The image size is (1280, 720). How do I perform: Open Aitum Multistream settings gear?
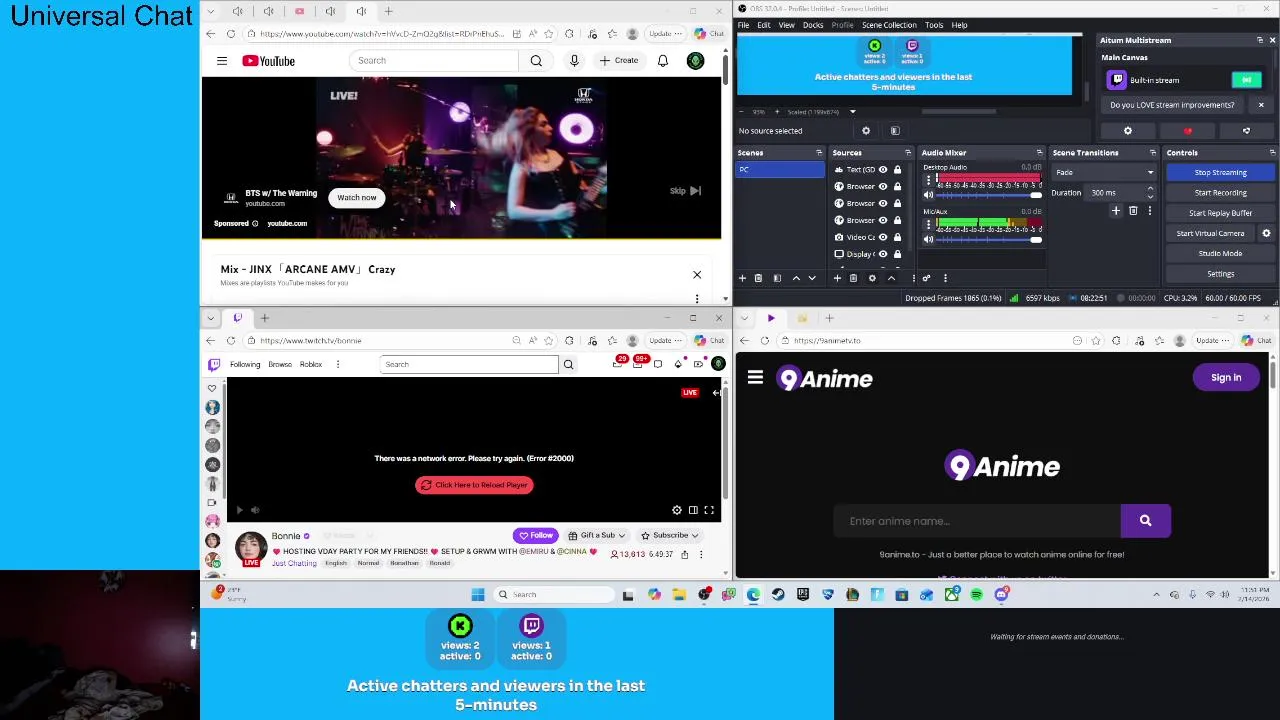(1128, 131)
